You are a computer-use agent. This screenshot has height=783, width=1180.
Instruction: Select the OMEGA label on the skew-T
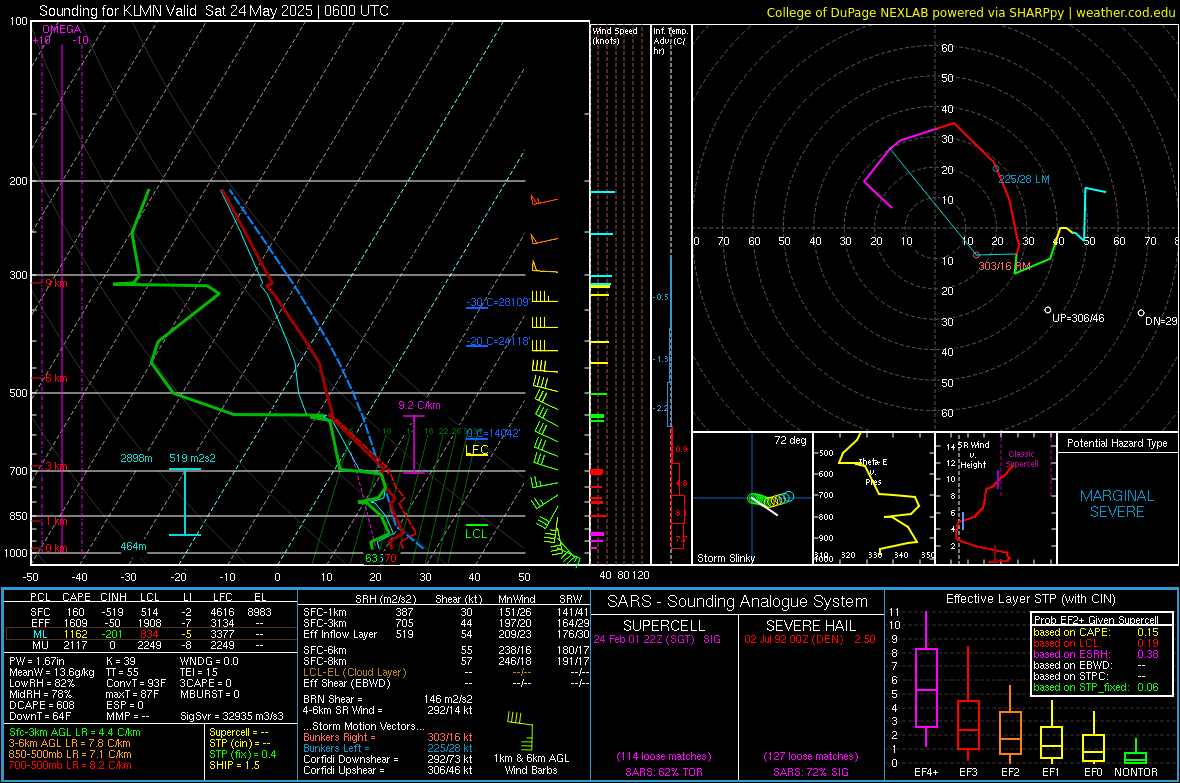(62, 29)
